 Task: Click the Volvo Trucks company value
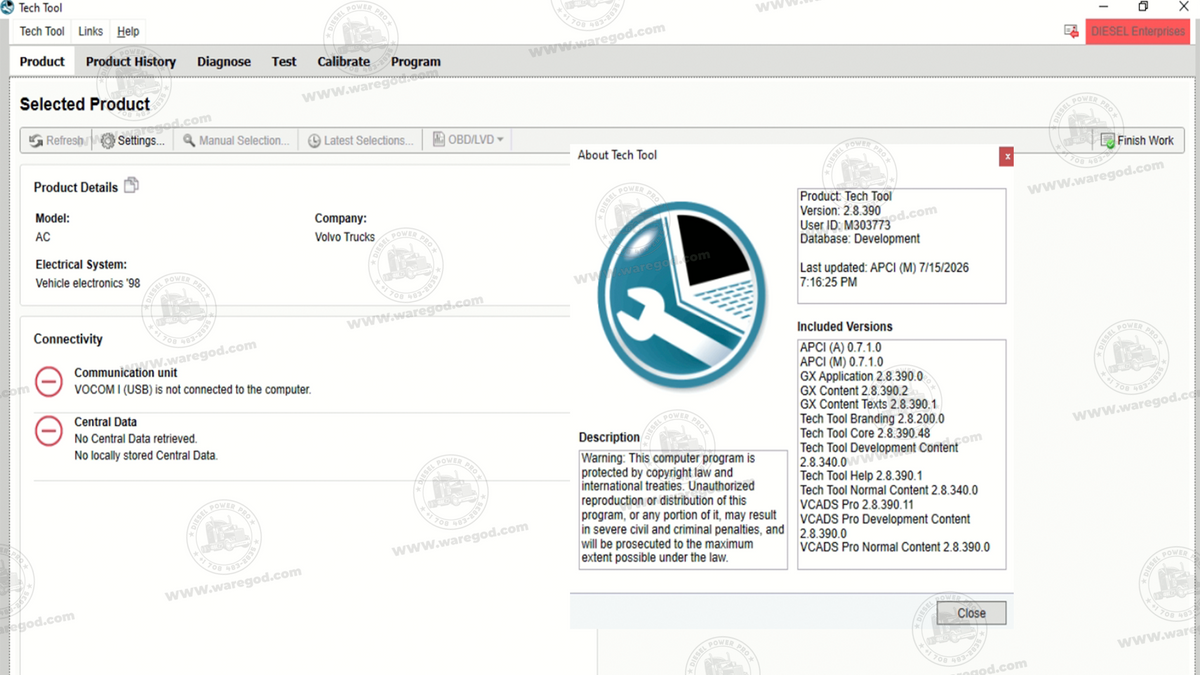tap(345, 237)
